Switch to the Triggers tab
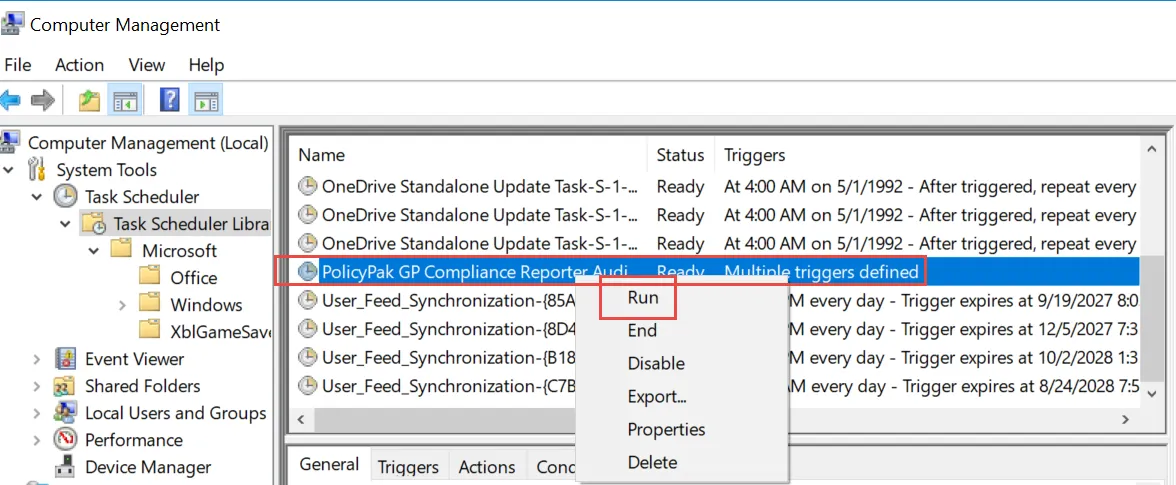Image resolution: width=1176 pixels, height=485 pixels. (x=408, y=467)
